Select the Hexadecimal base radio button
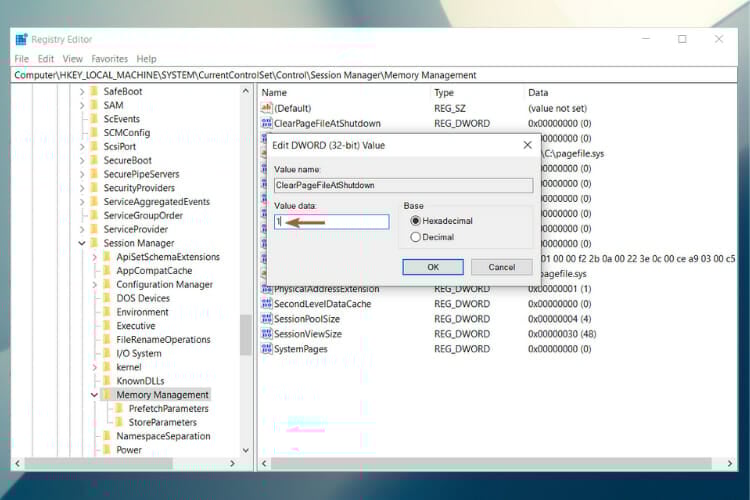Viewport: 750px width, 500px height. pos(416,221)
